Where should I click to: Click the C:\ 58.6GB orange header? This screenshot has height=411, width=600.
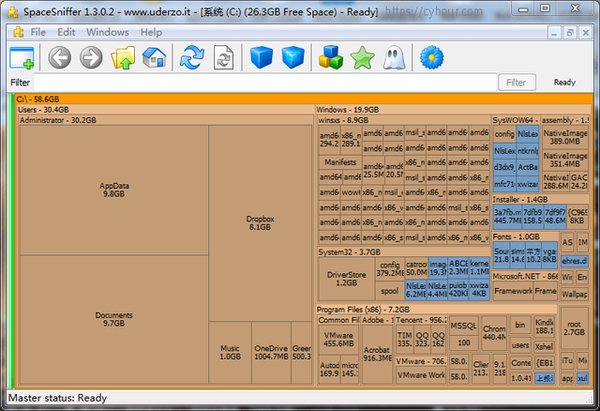tap(303, 99)
